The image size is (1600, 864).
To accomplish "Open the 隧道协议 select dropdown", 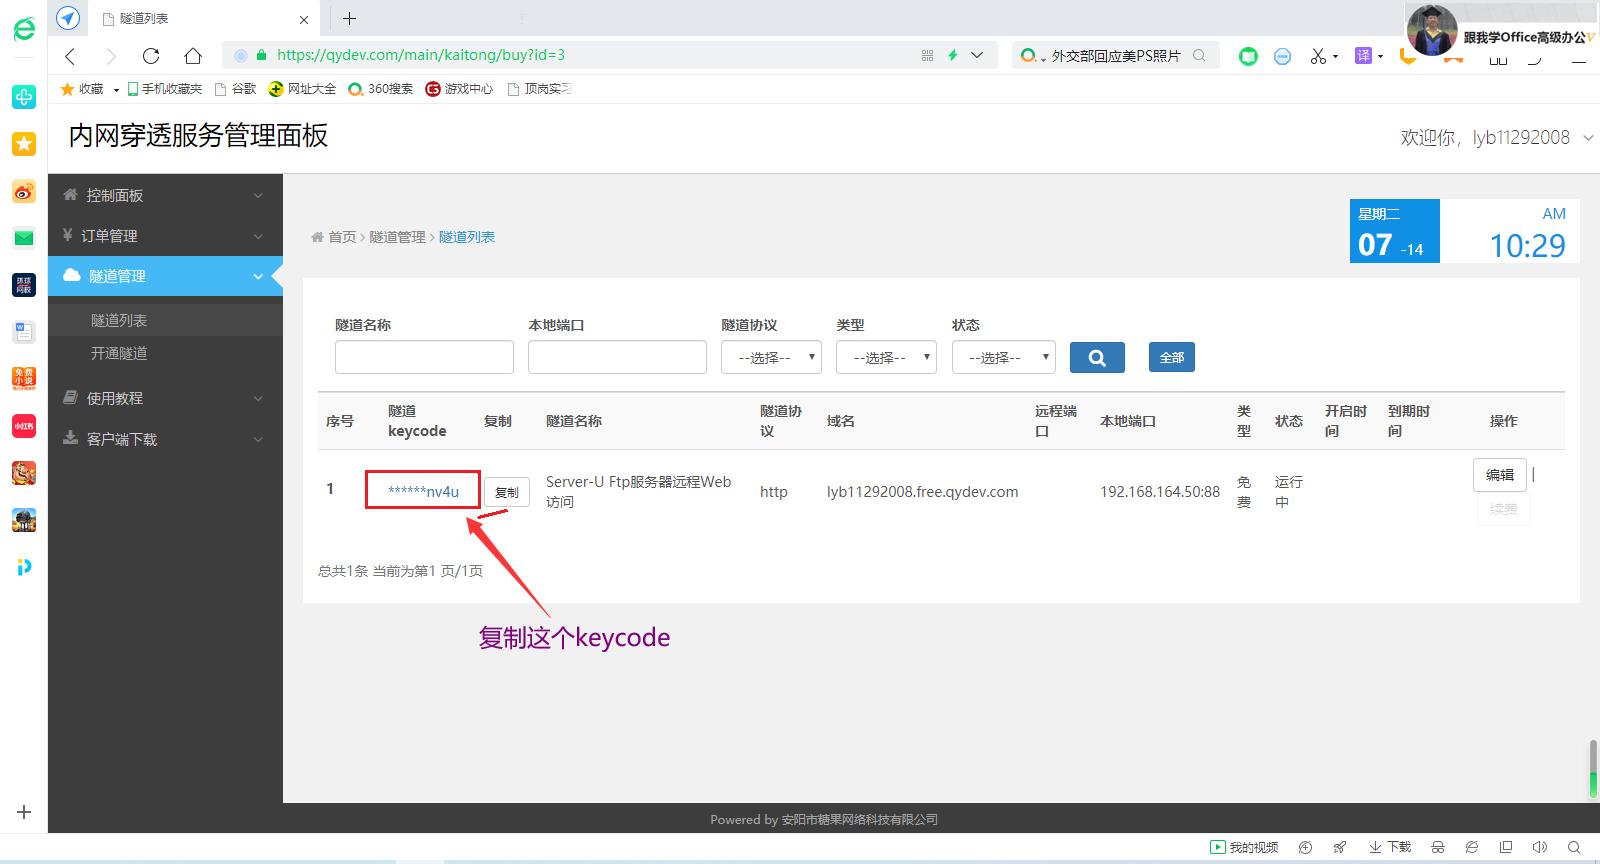I will point(771,357).
